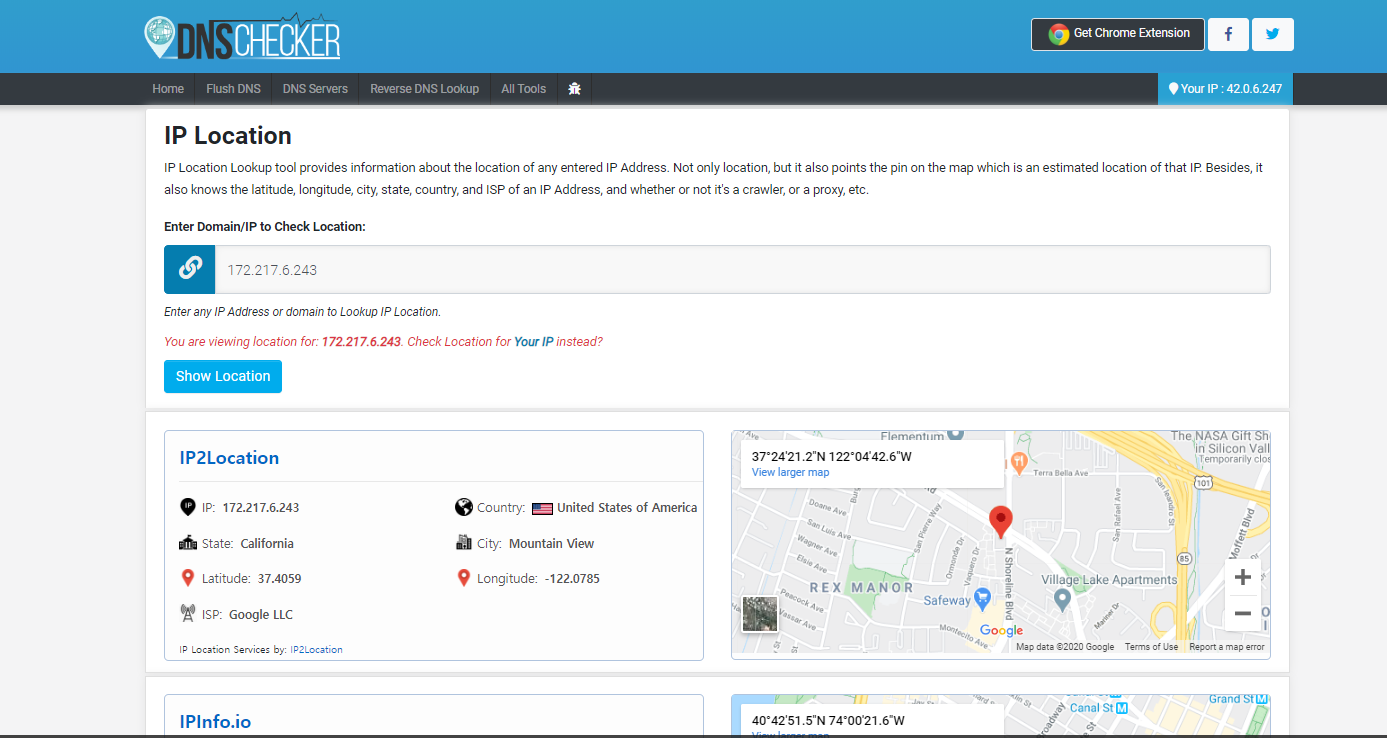Image resolution: width=1387 pixels, height=738 pixels.
Task: Open the DNS Servers menu item
Action: pos(315,89)
